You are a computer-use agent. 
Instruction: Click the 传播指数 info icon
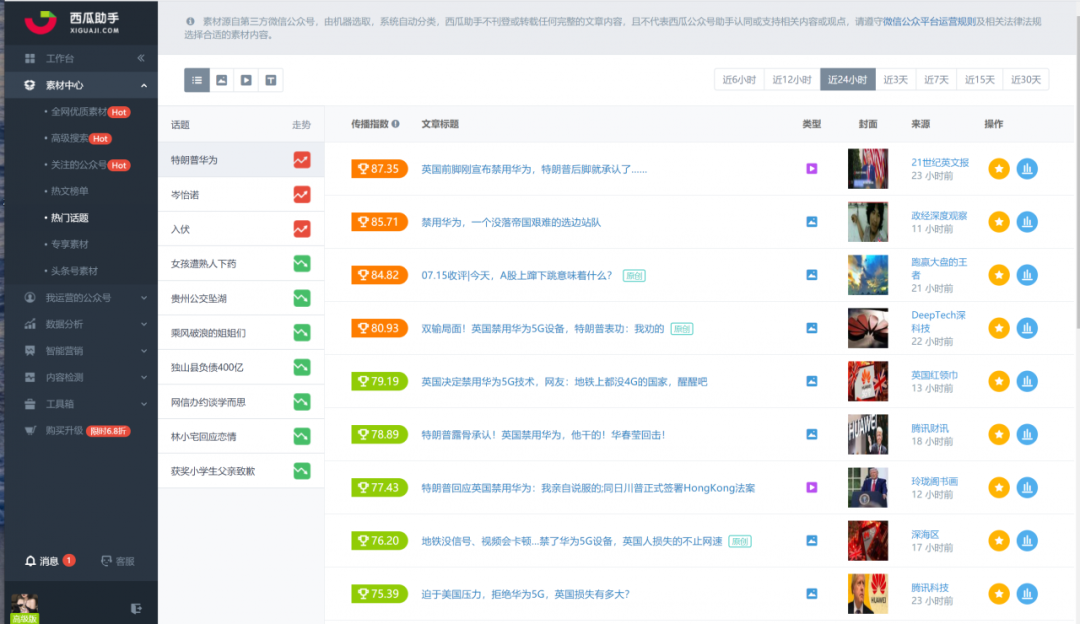(395, 124)
